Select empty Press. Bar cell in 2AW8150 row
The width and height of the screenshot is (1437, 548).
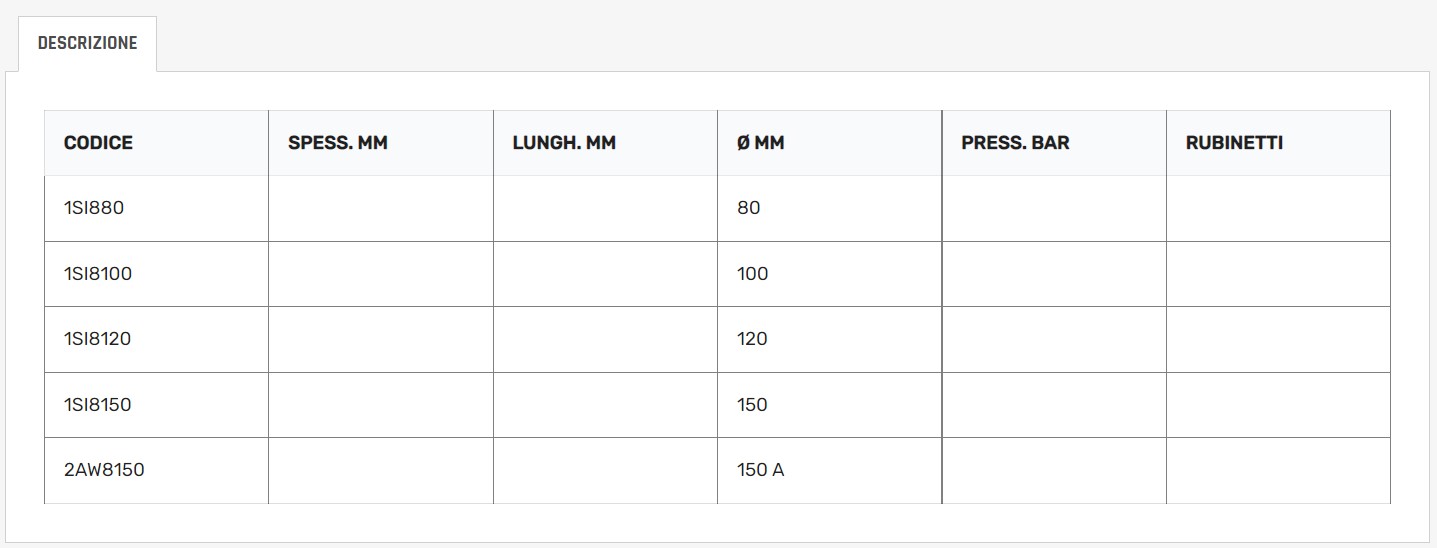tap(1054, 470)
